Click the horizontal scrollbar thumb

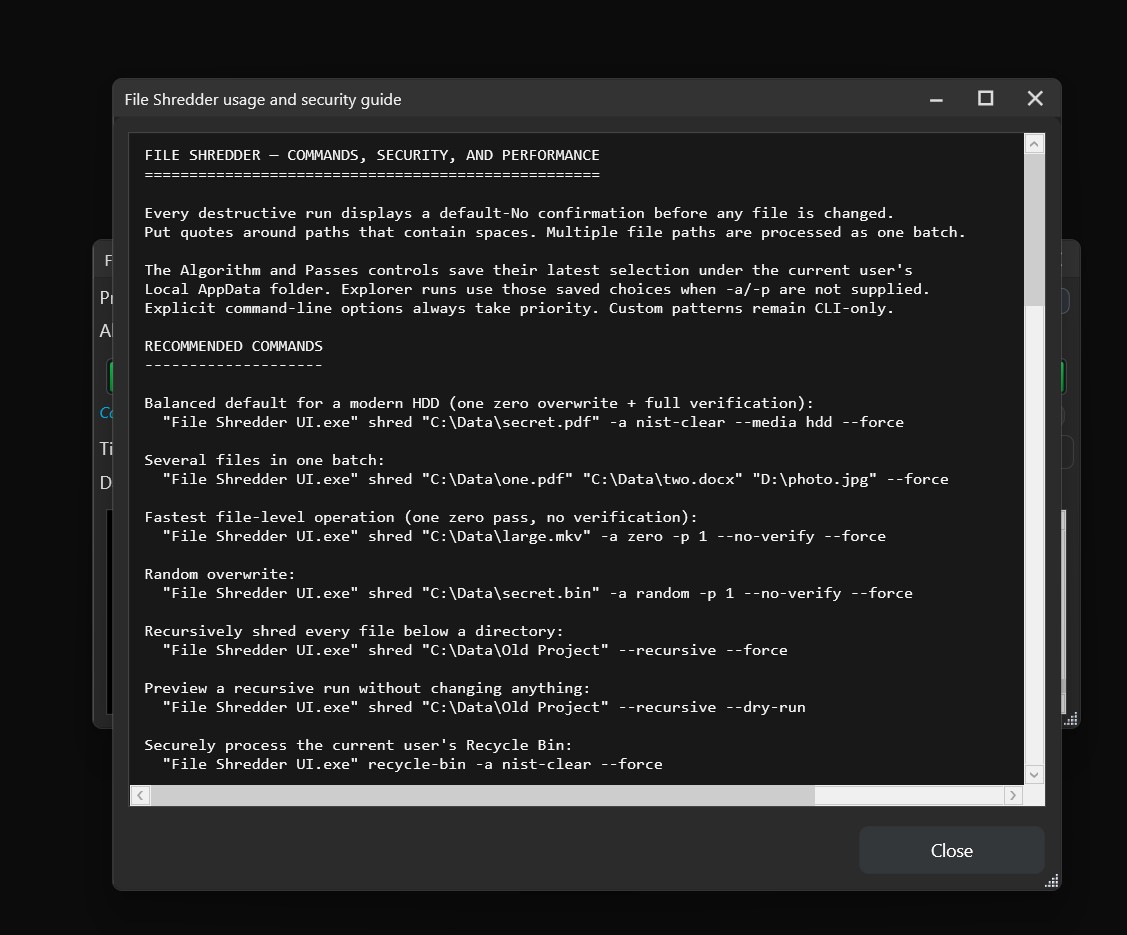[482, 795]
